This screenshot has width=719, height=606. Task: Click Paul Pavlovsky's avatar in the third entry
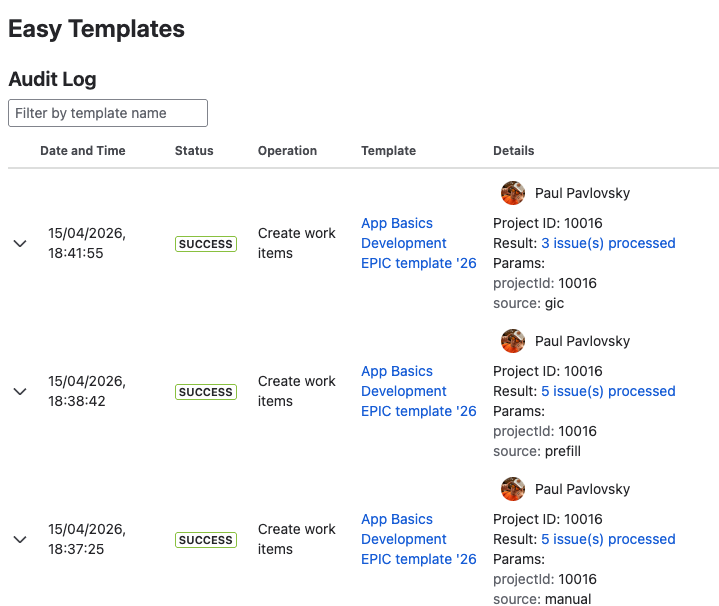513,489
